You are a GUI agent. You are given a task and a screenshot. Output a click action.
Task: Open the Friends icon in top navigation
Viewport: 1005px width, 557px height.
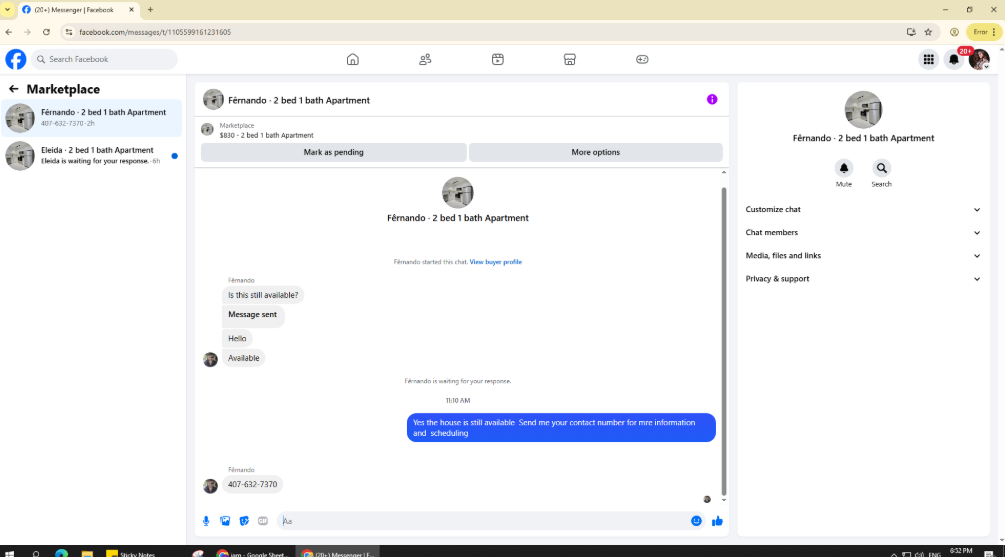pyautogui.click(x=425, y=60)
